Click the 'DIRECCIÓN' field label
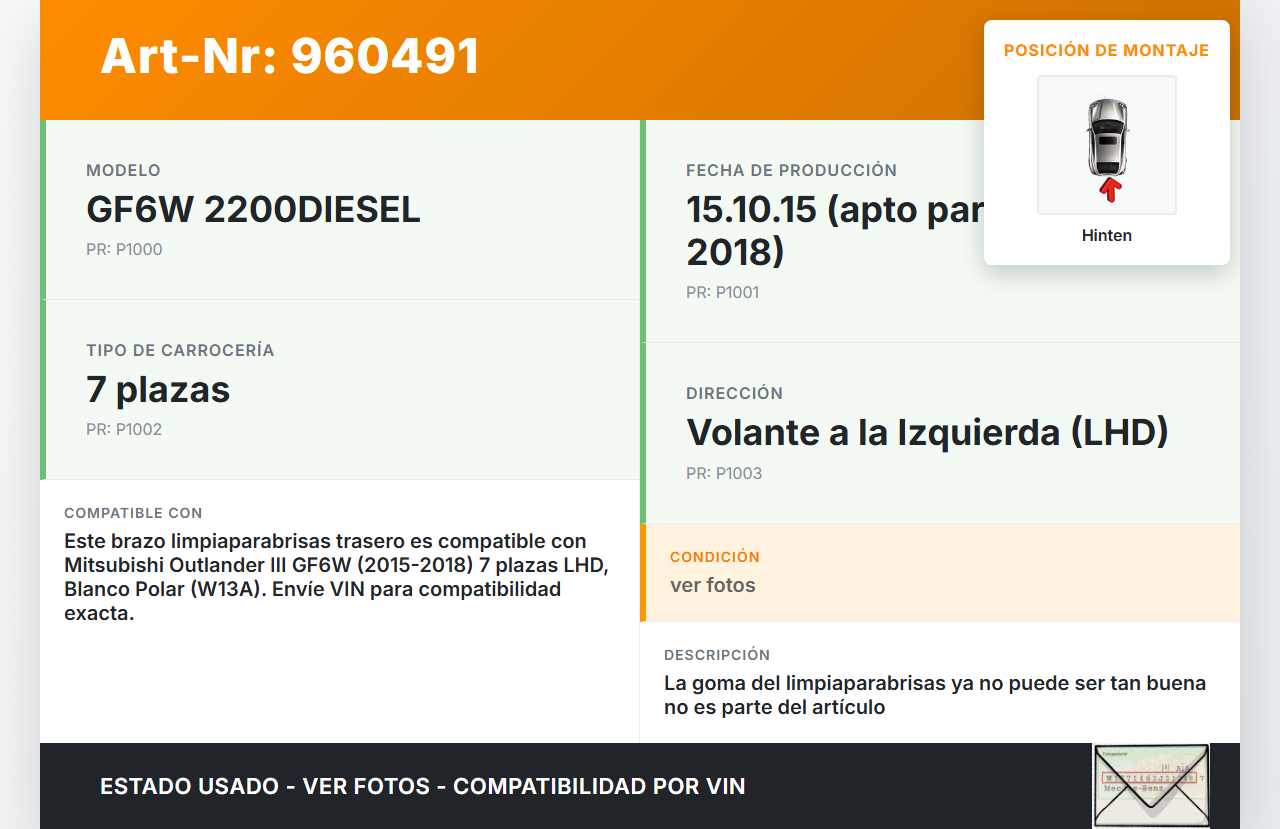 734,393
